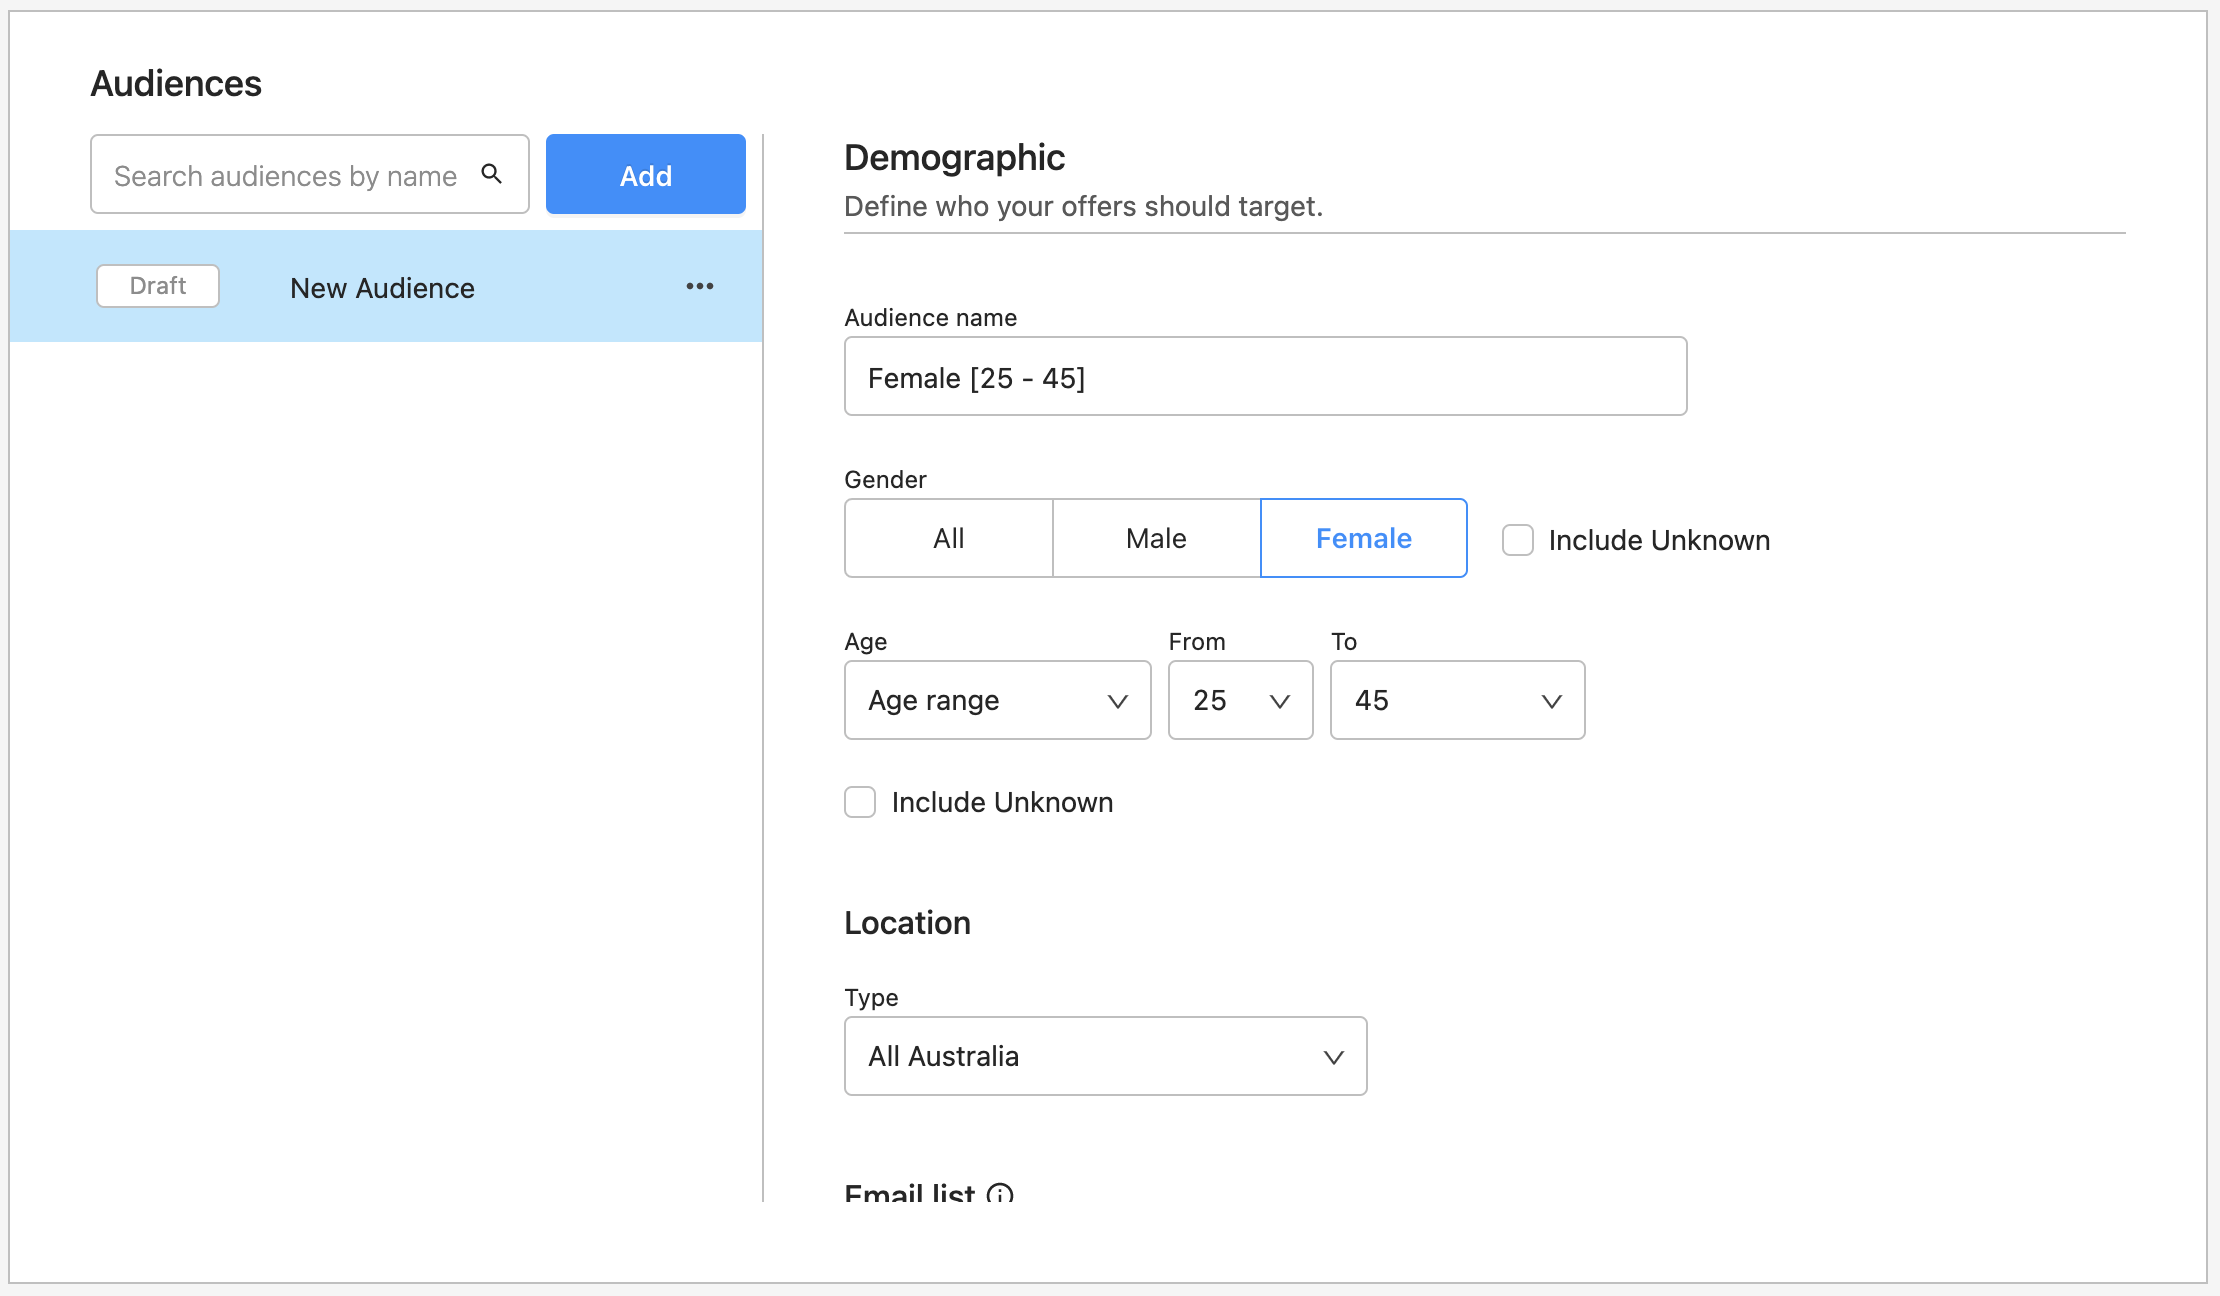Open Location Type dropdown All Australia
Viewport: 2220px width, 1296px height.
[1106, 1056]
